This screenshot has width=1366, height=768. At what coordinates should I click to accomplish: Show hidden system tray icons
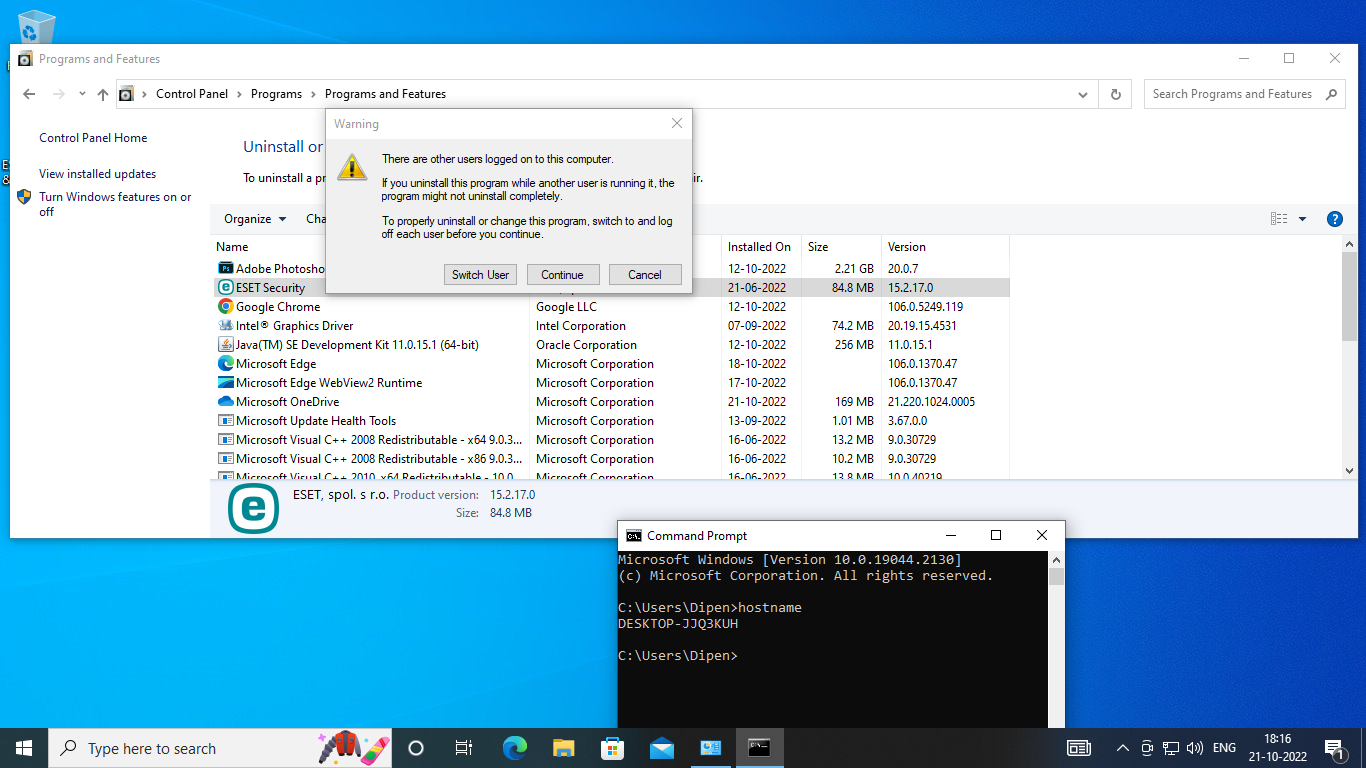[1123, 748]
